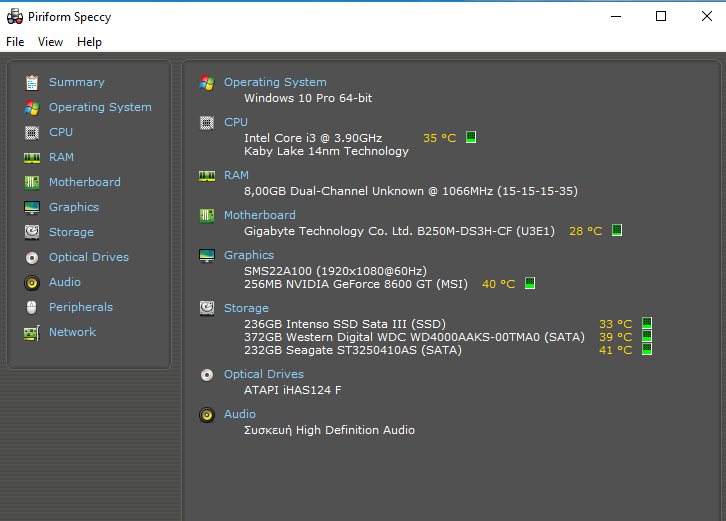726x521 pixels.
Task: Open the RAM module icon in sidebar
Action: (32, 158)
